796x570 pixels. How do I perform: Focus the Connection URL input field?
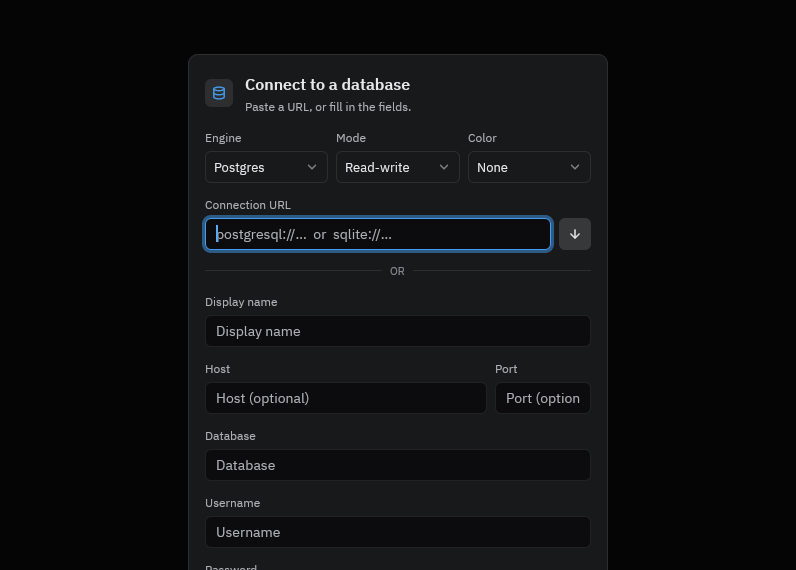pos(378,234)
